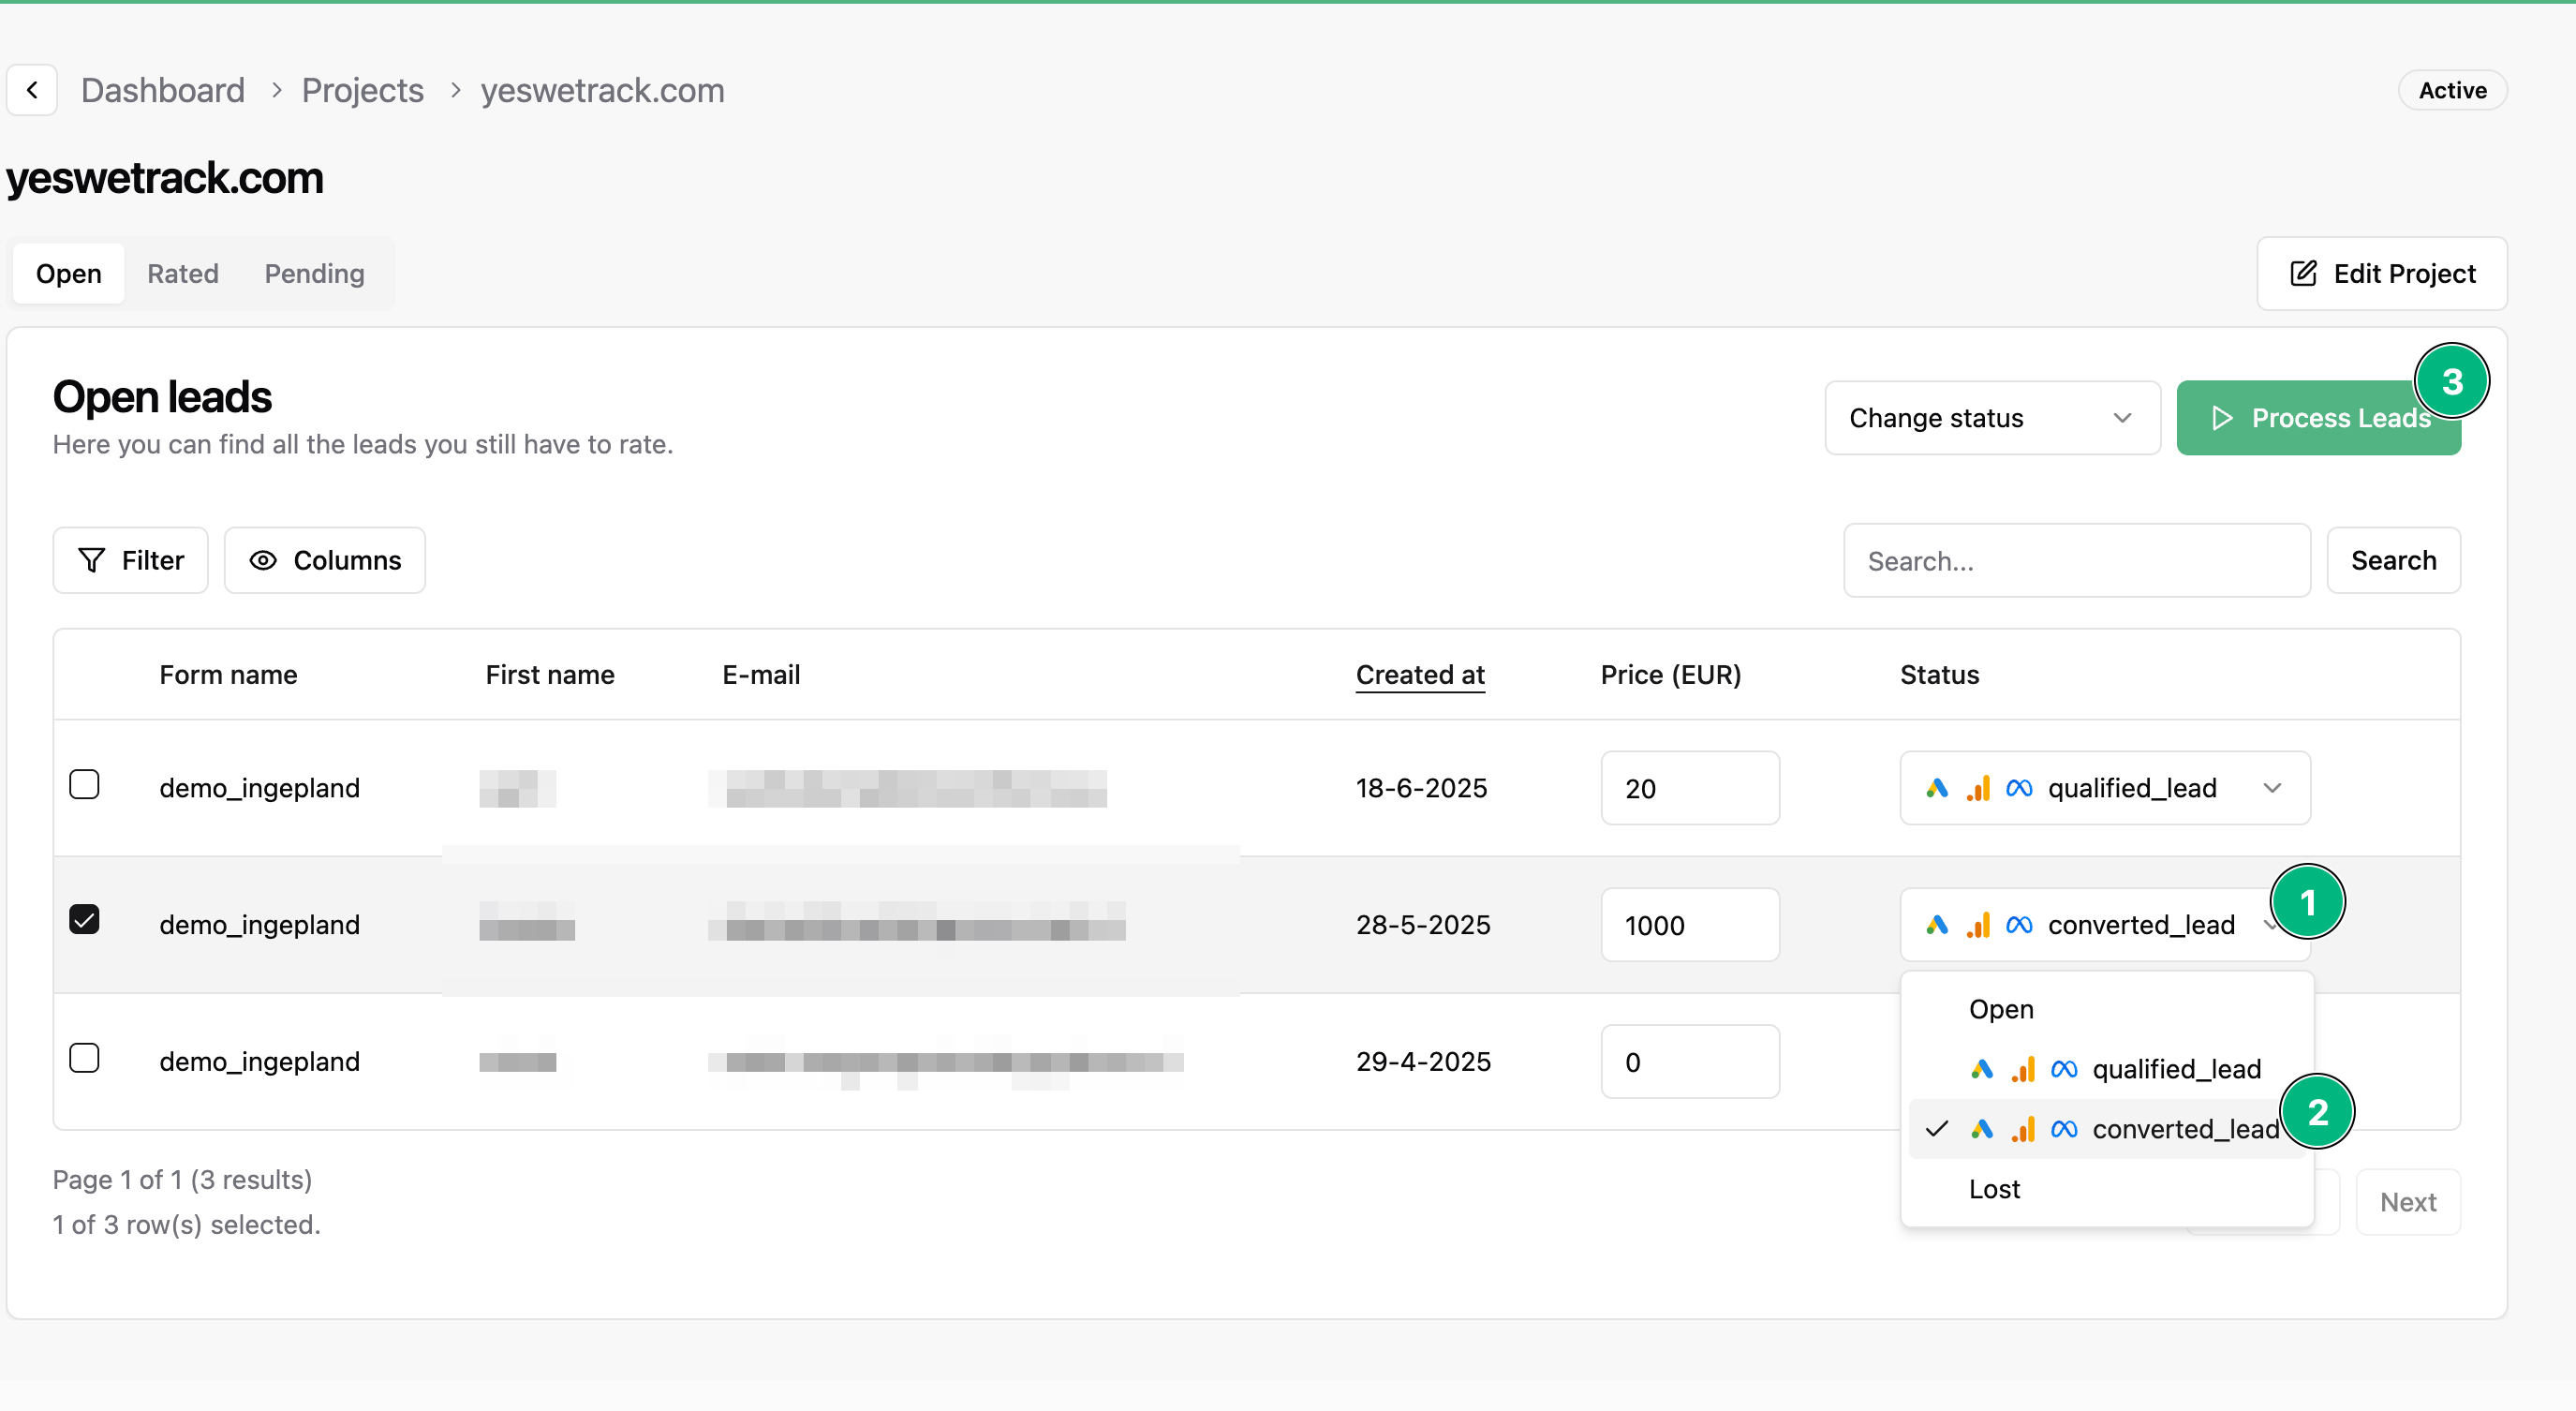
Task: Open Projects breadcrumb link
Action: [362, 90]
